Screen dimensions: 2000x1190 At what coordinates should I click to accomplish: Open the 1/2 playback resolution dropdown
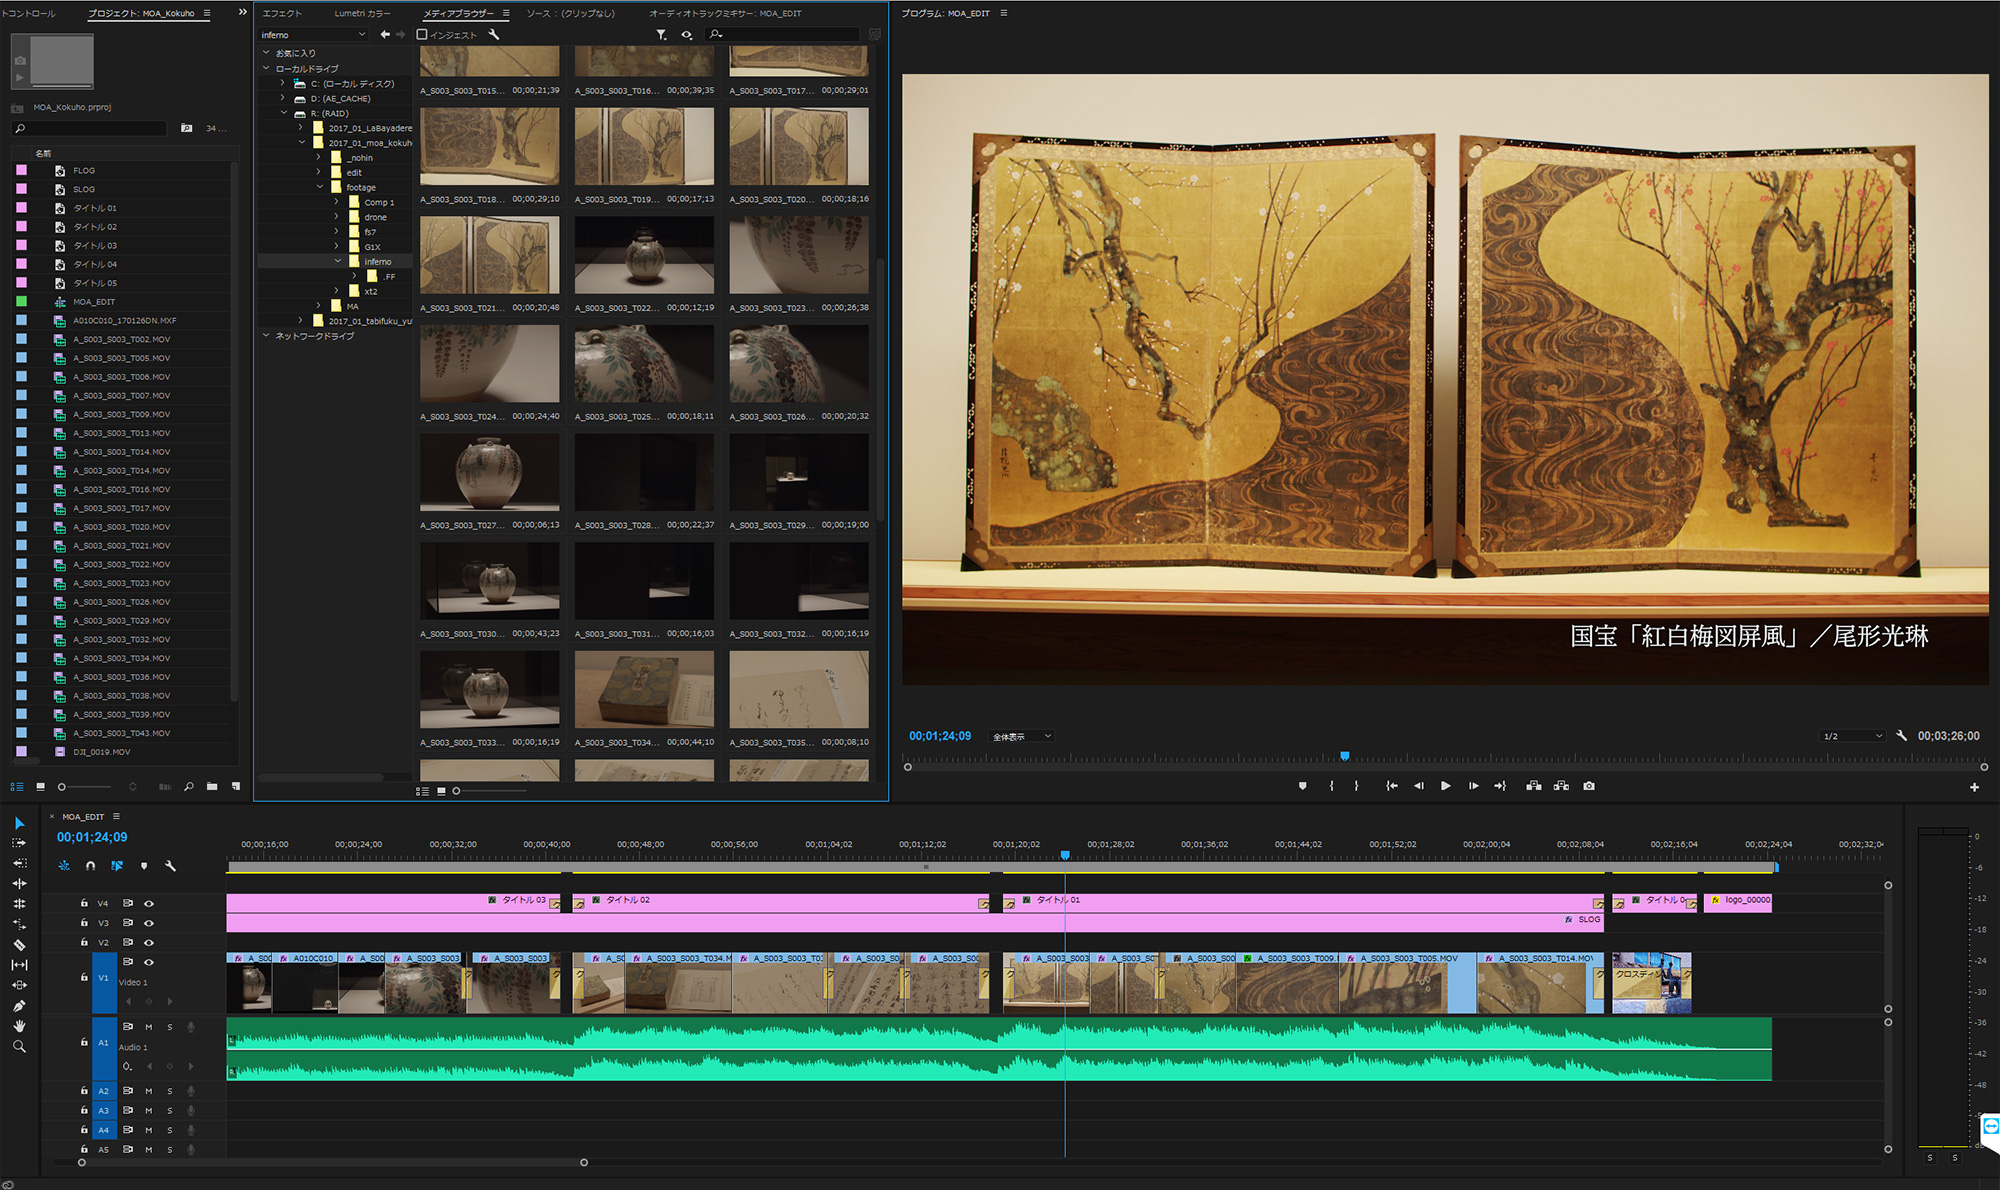coord(1851,735)
